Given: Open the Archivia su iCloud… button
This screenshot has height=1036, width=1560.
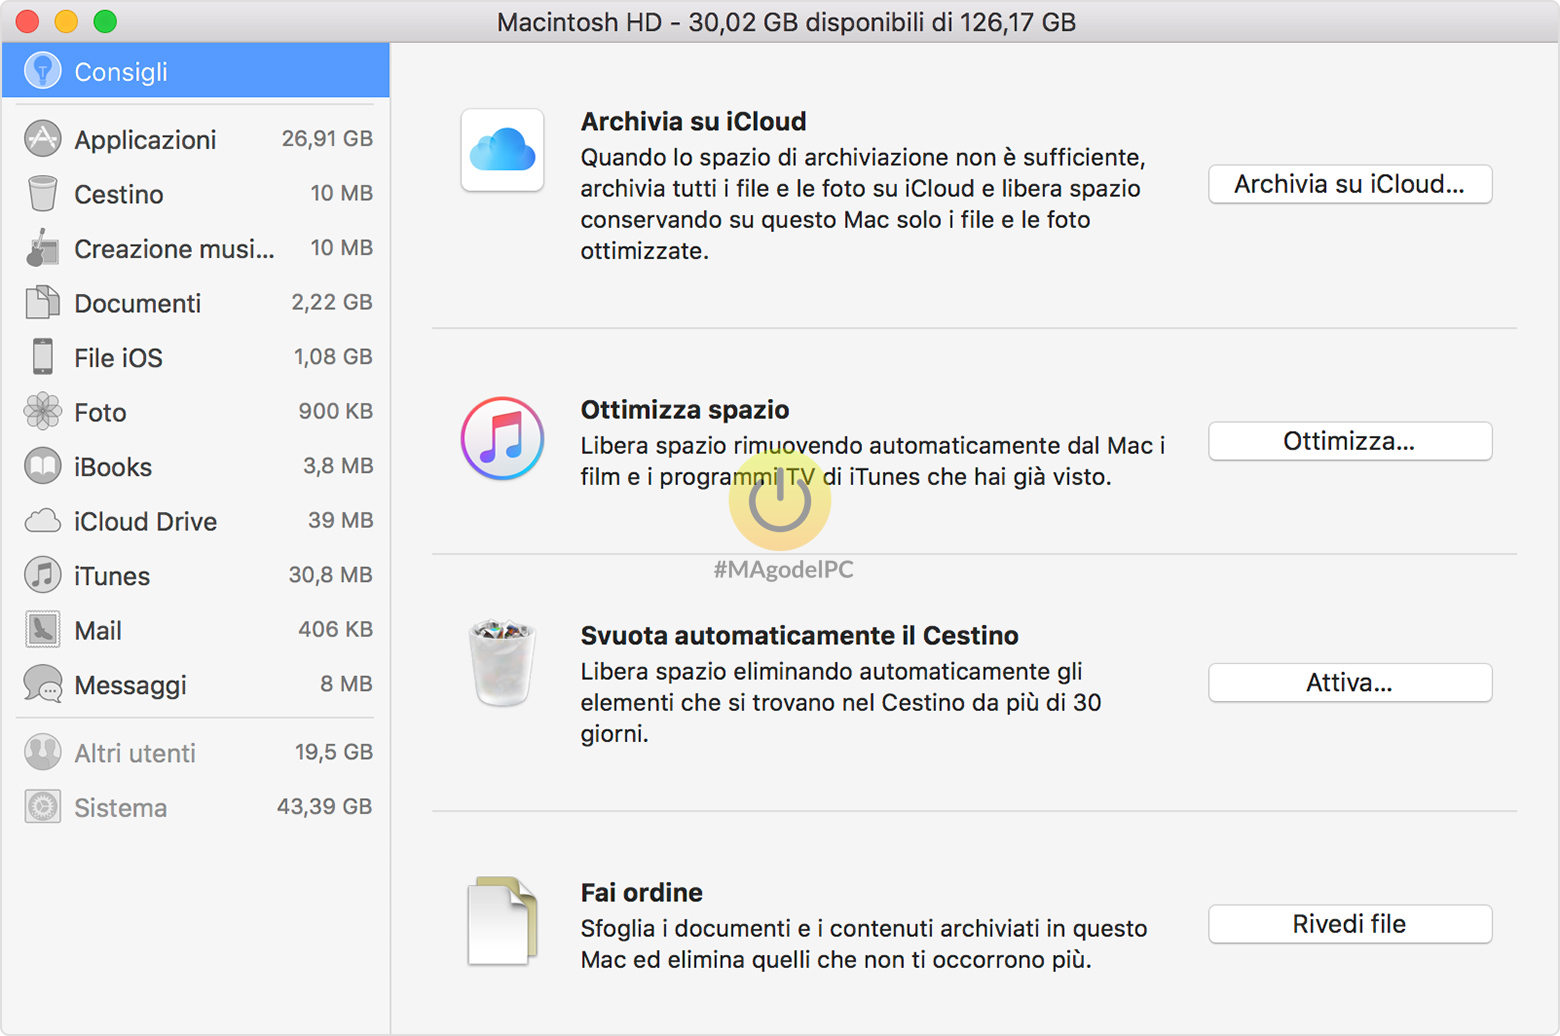Looking at the screenshot, I should (x=1350, y=184).
